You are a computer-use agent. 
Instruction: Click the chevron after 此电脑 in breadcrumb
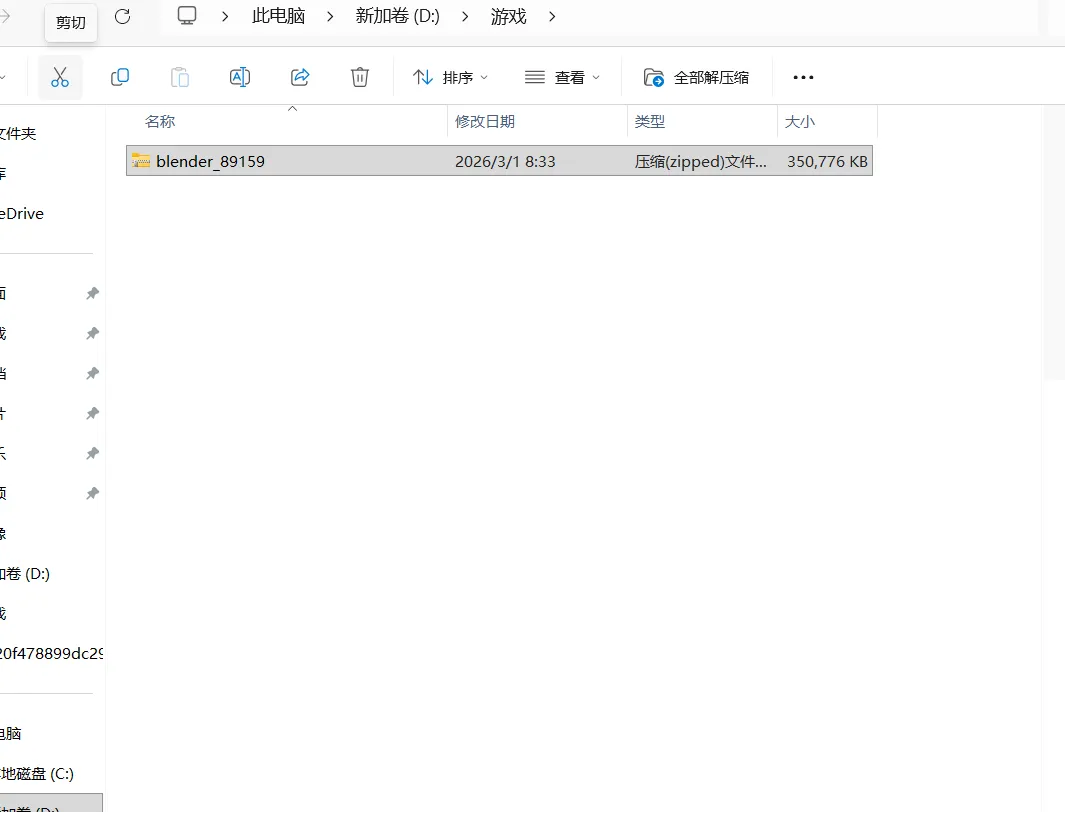pyautogui.click(x=330, y=16)
